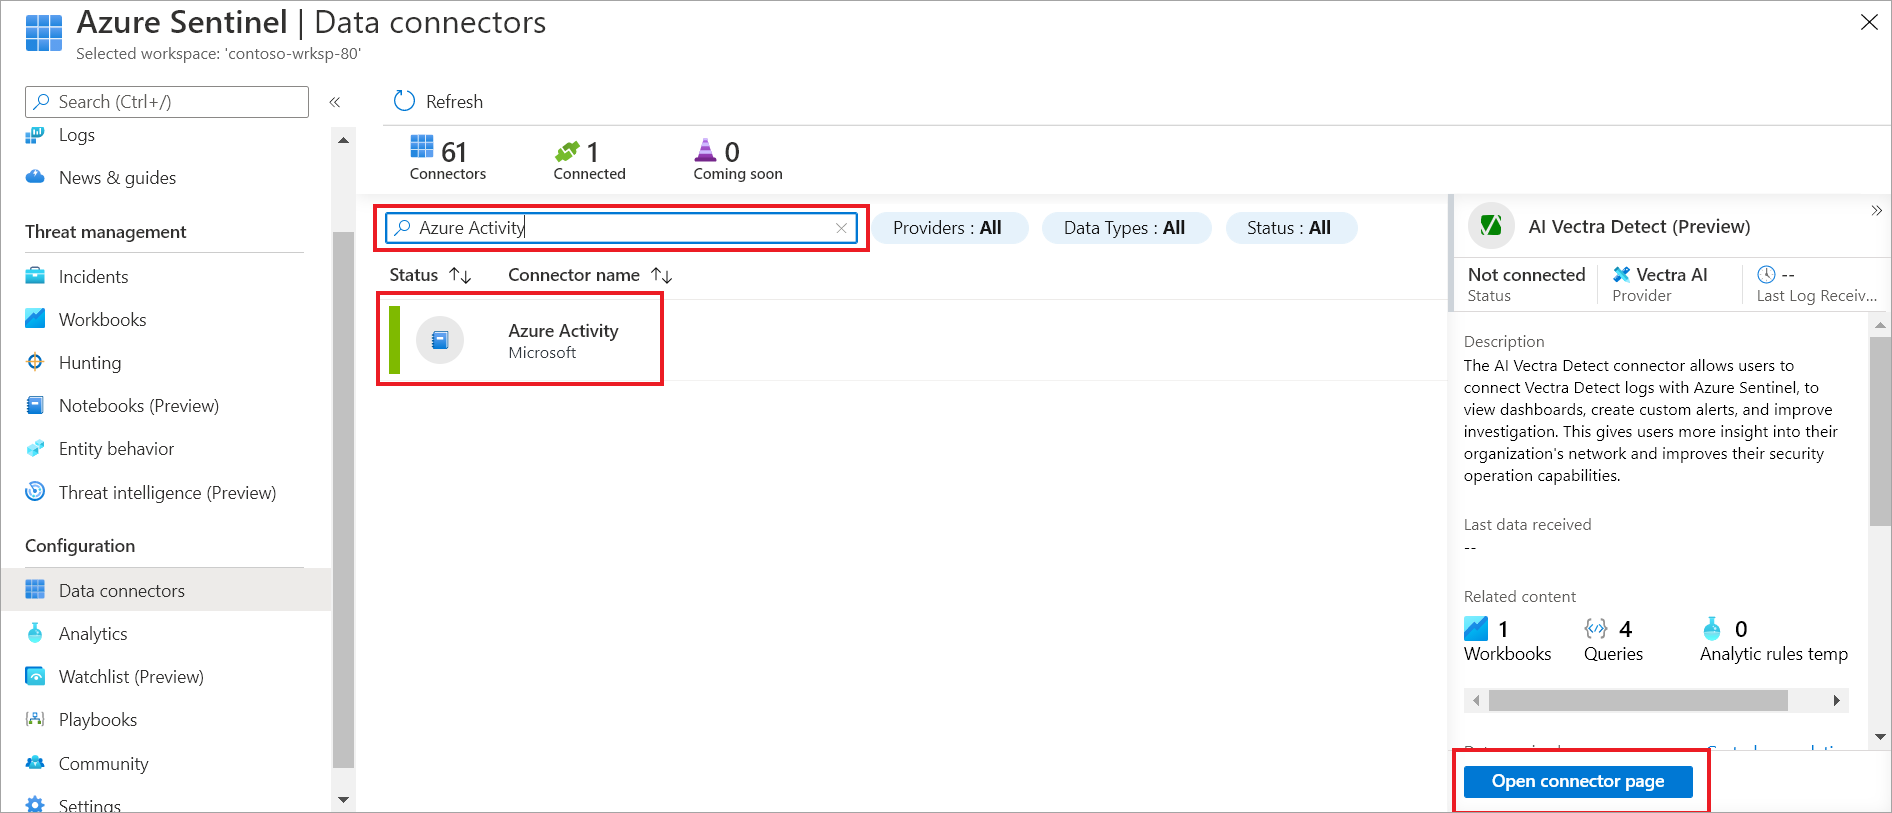The image size is (1892, 813).
Task: Click the Azure Sentinel logo icon
Action: 43,33
